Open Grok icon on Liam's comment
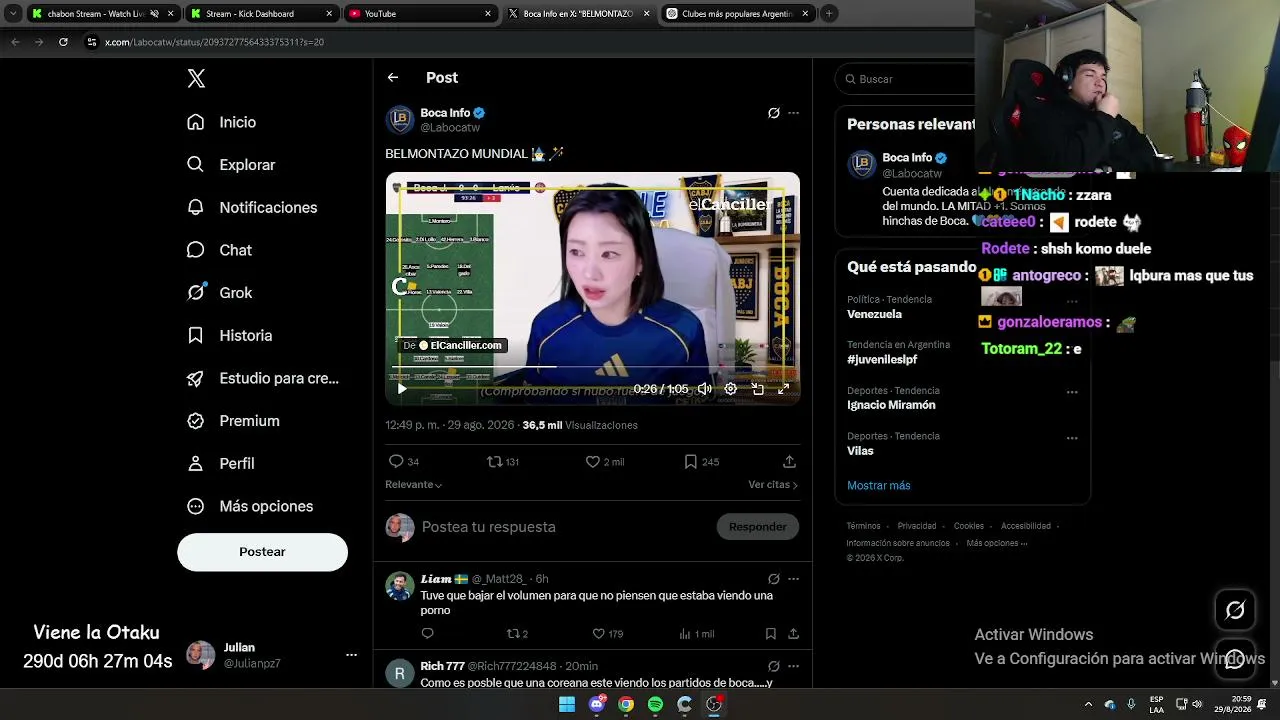Image resolution: width=1280 pixels, height=720 pixels. (x=773, y=579)
